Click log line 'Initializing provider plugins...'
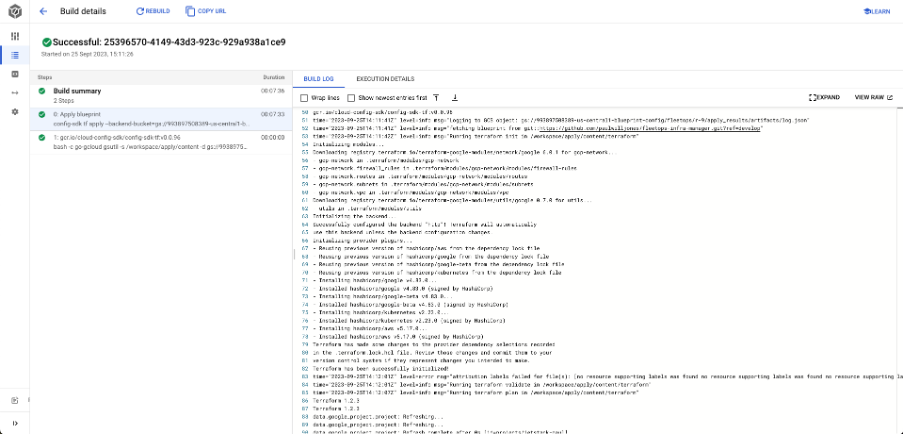This screenshot has width=904, height=434. click(x=363, y=240)
